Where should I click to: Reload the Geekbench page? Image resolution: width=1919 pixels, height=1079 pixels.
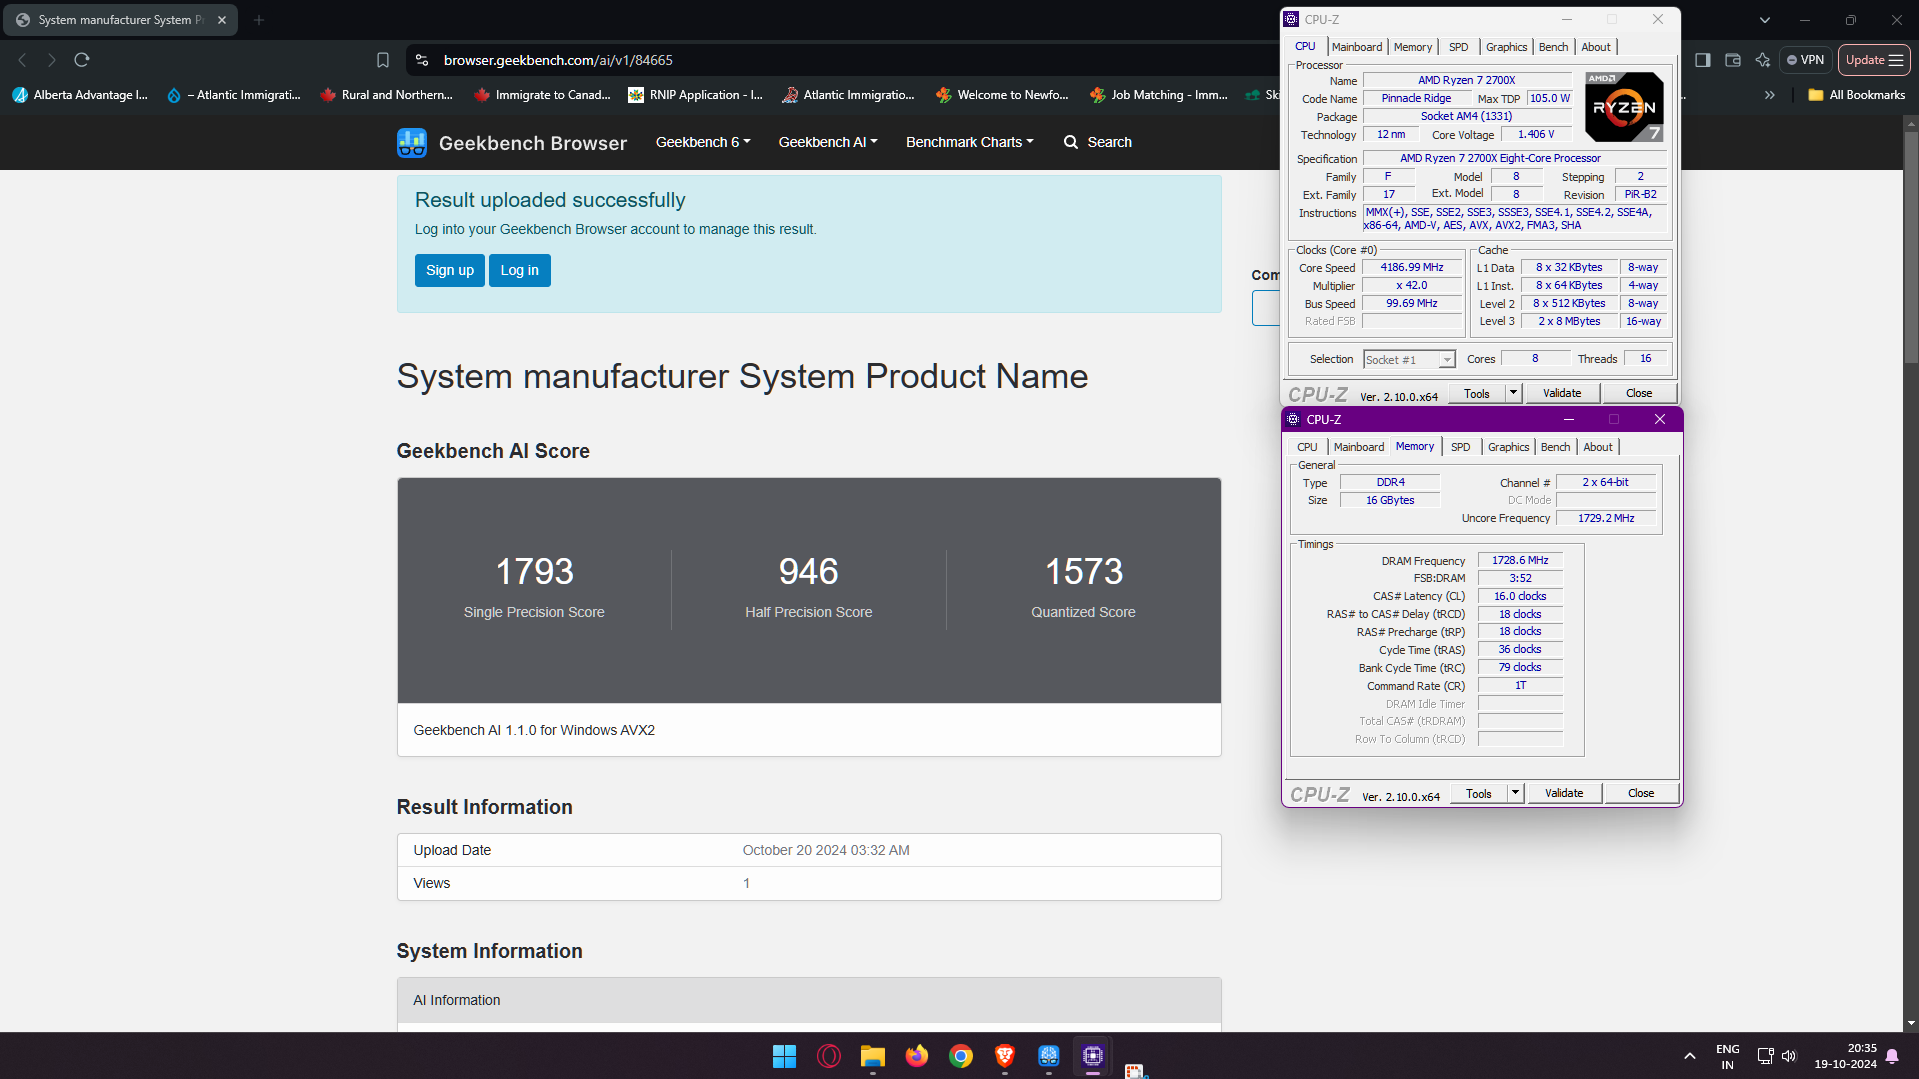coord(82,60)
